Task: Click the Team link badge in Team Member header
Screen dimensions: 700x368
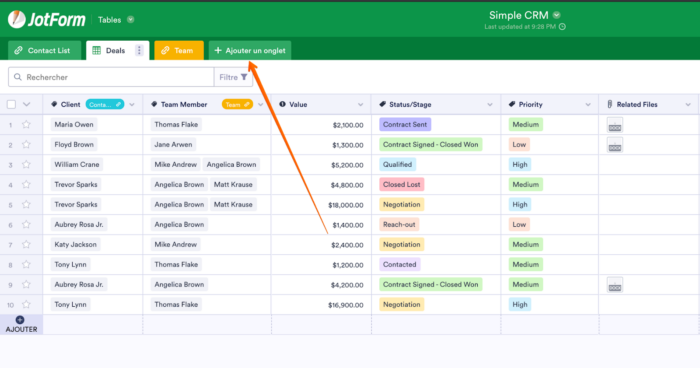Action: tap(237, 105)
